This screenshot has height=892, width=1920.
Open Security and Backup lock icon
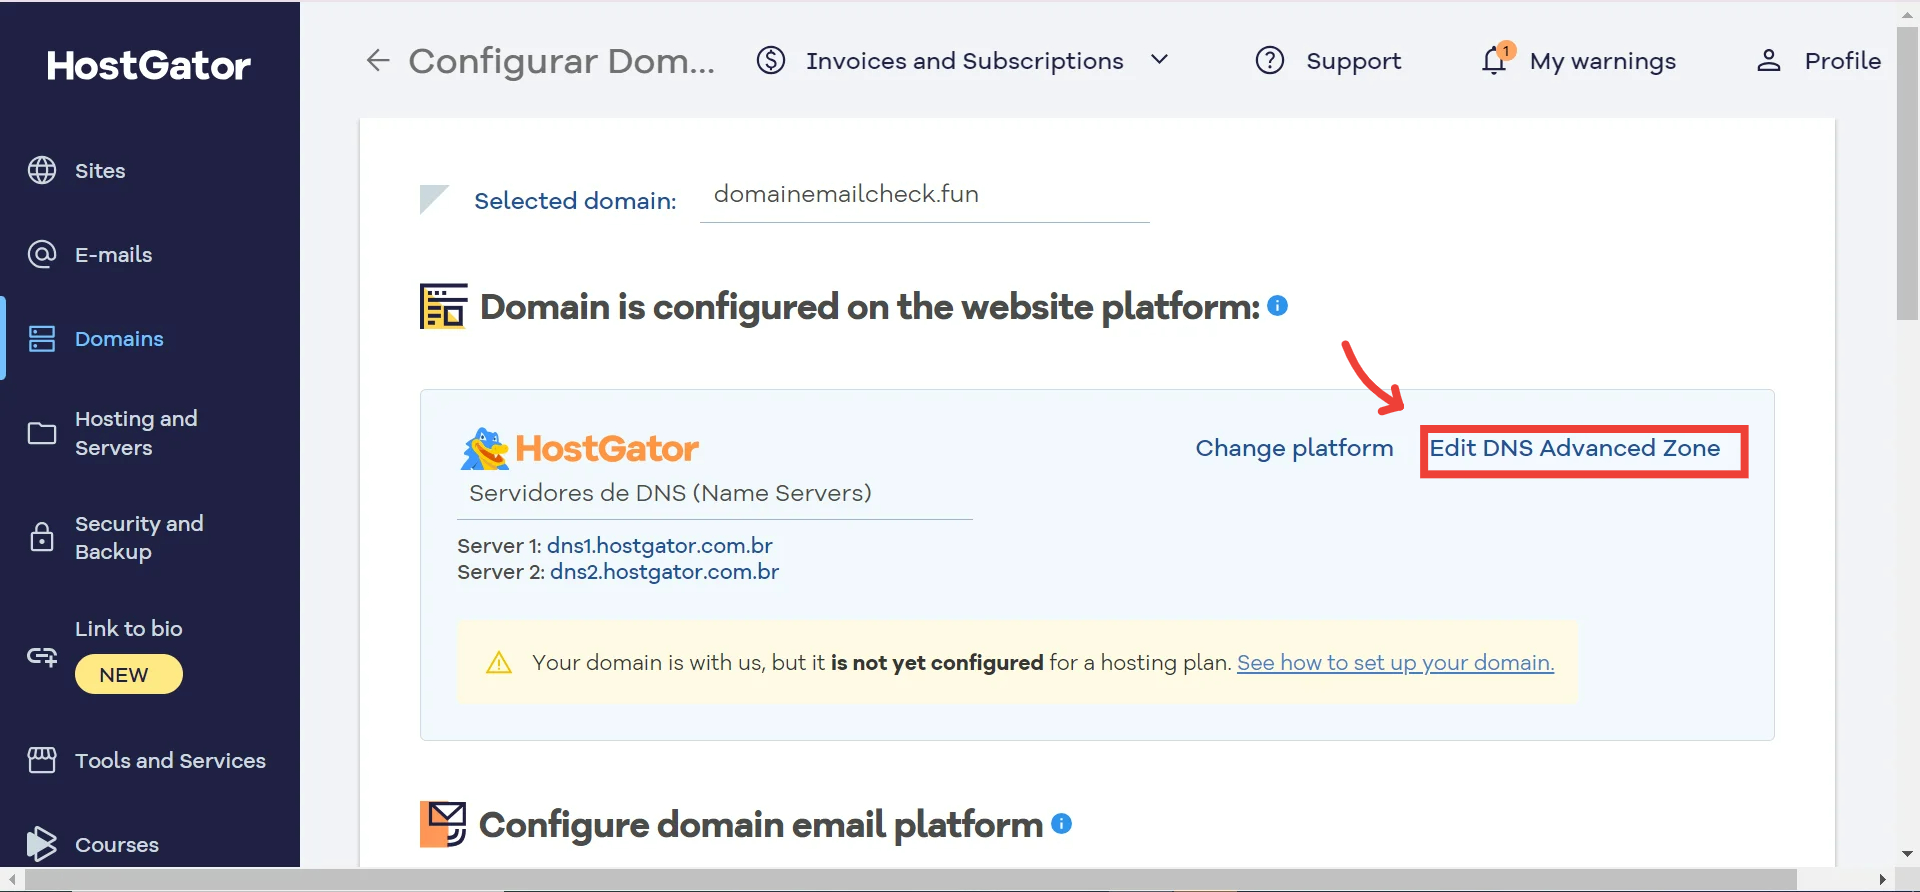[42, 537]
